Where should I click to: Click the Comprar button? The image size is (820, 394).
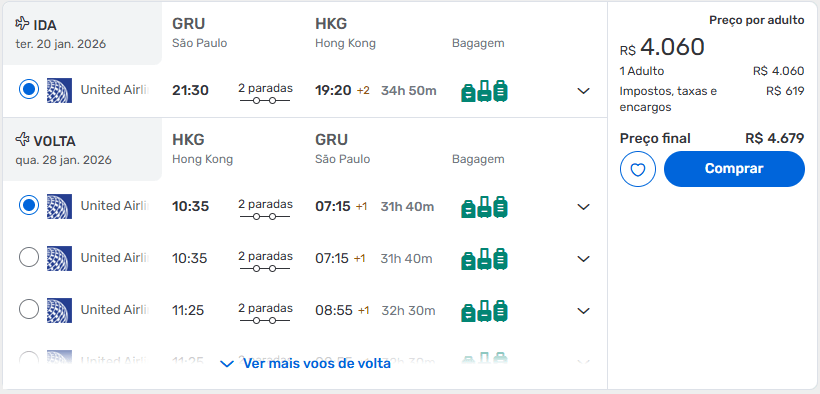click(x=734, y=169)
